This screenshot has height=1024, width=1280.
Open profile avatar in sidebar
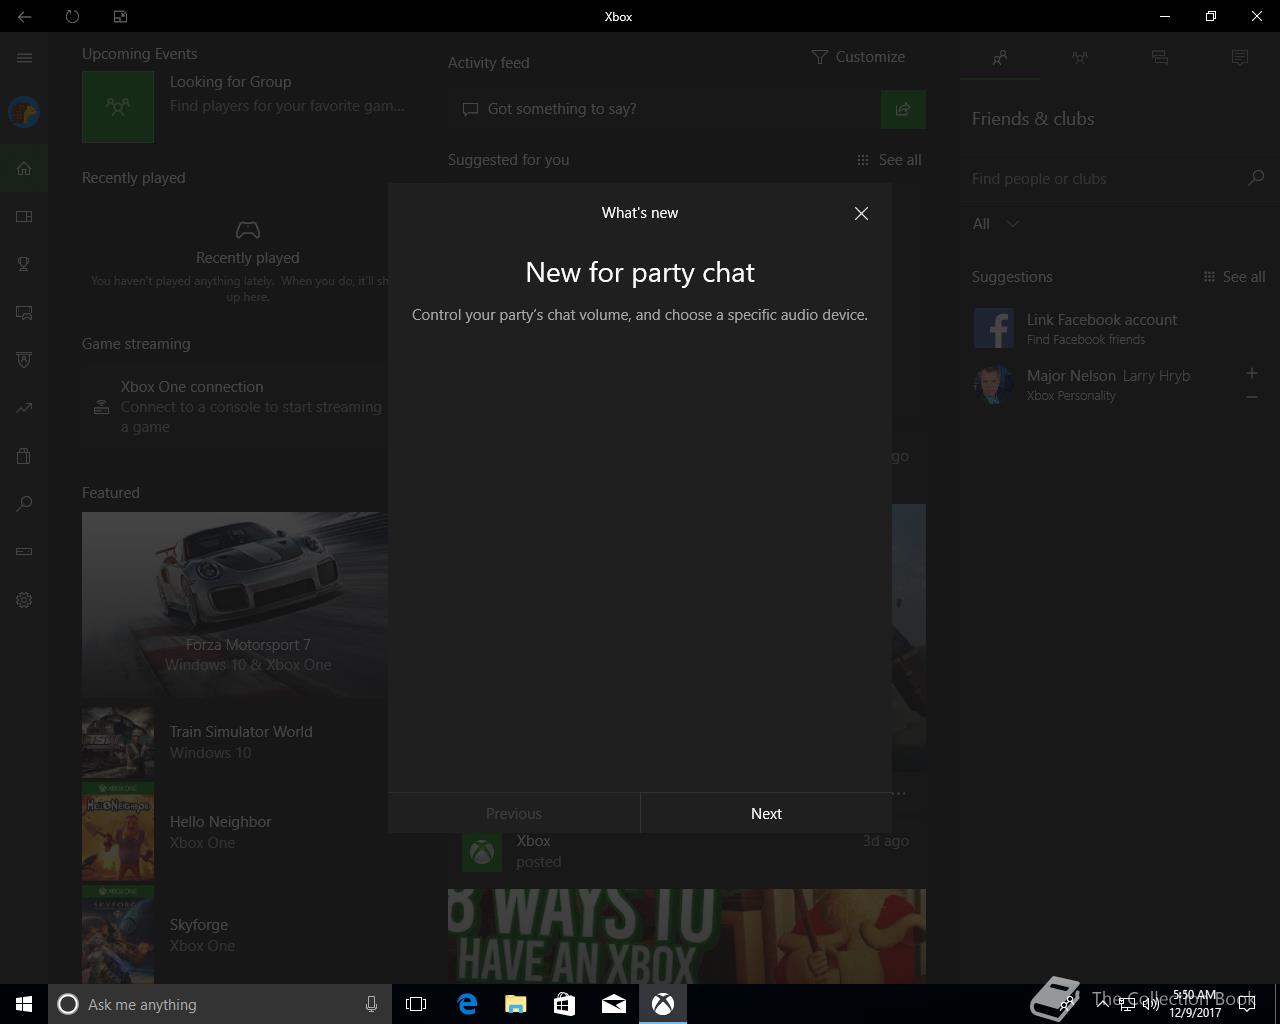(24, 112)
